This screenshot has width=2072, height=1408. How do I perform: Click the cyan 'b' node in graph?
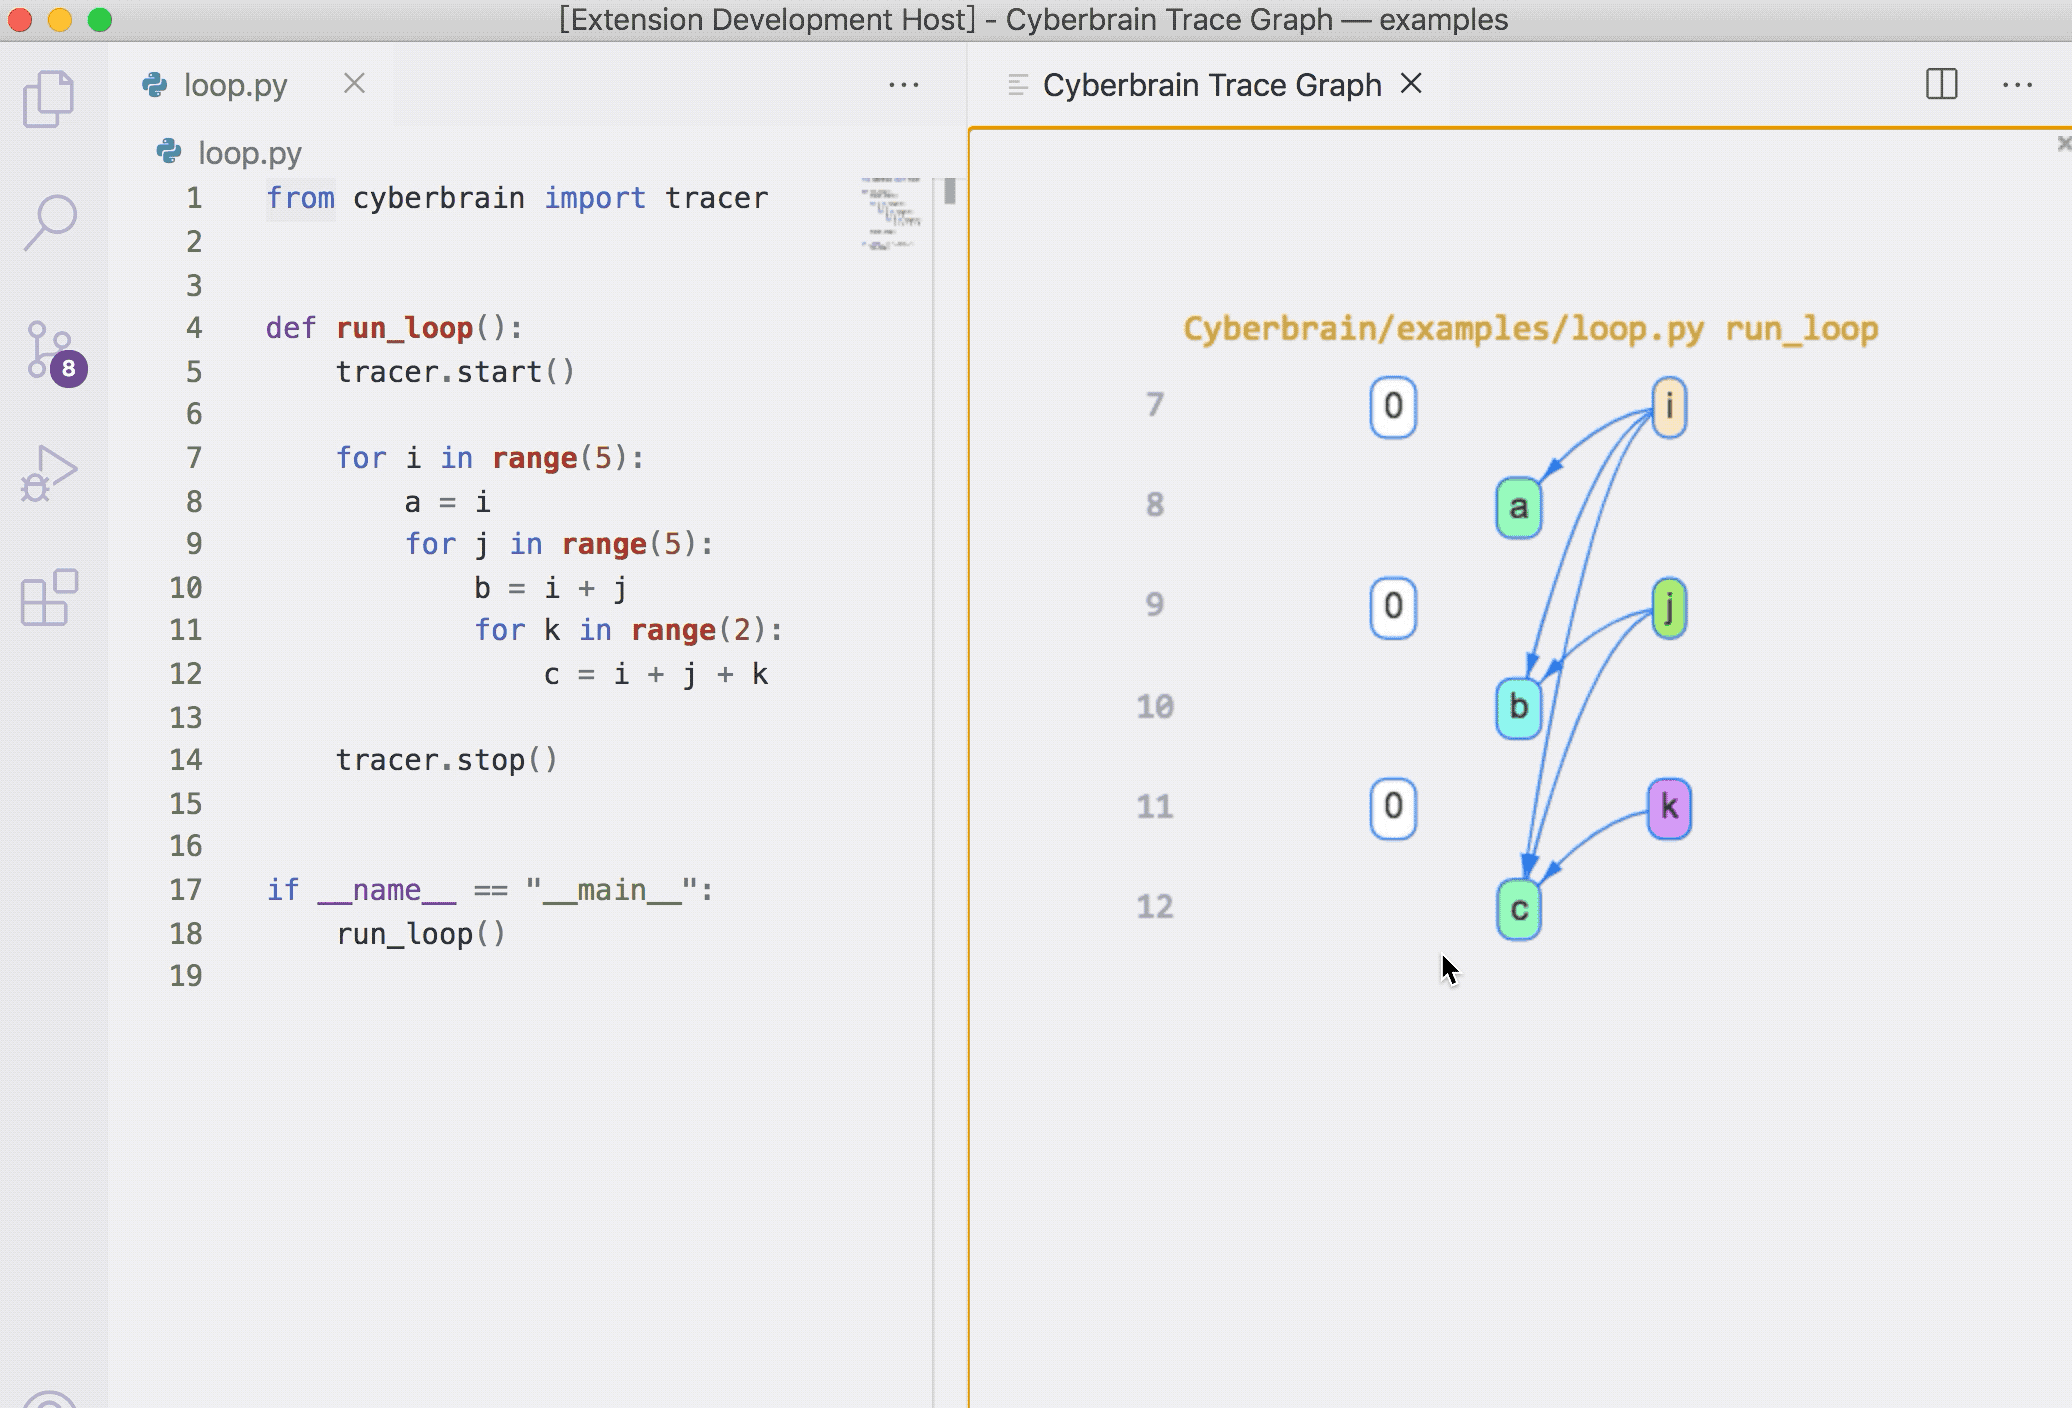pyautogui.click(x=1518, y=707)
